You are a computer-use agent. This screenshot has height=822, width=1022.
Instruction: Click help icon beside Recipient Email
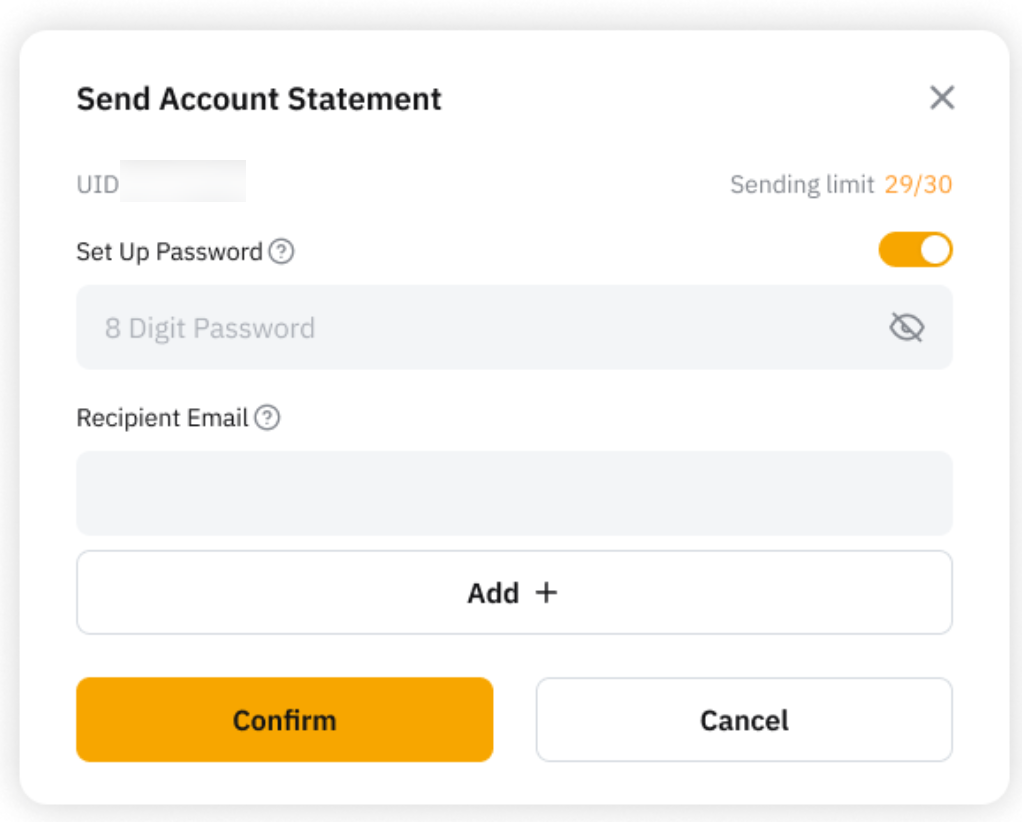coord(267,418)
